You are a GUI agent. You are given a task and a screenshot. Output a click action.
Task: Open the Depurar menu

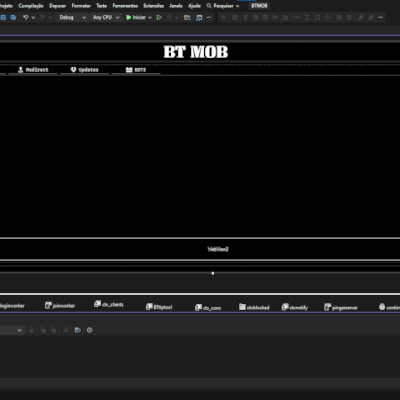(x=58, y=6)
